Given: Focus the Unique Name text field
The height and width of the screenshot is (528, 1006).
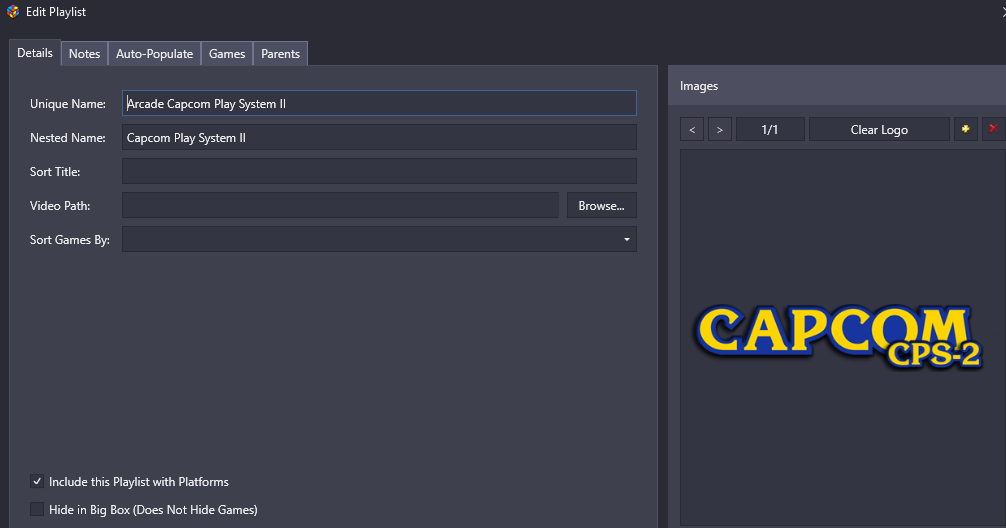Looking at the screenshot, I should [x=379, y=103].
